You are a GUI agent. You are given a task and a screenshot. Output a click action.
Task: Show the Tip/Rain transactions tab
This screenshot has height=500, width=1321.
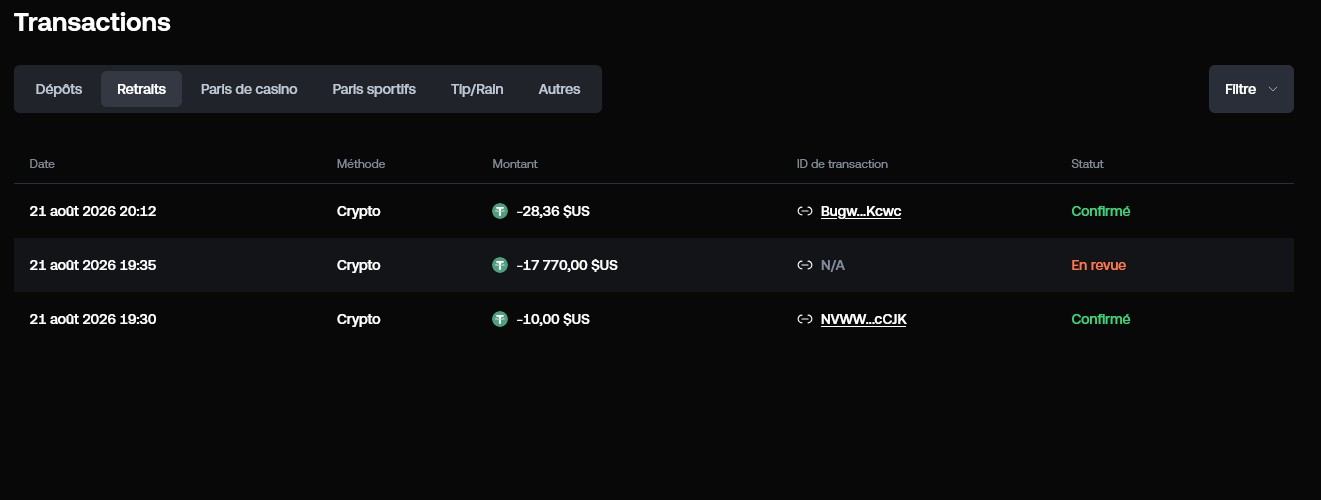[x=477, y=89]
